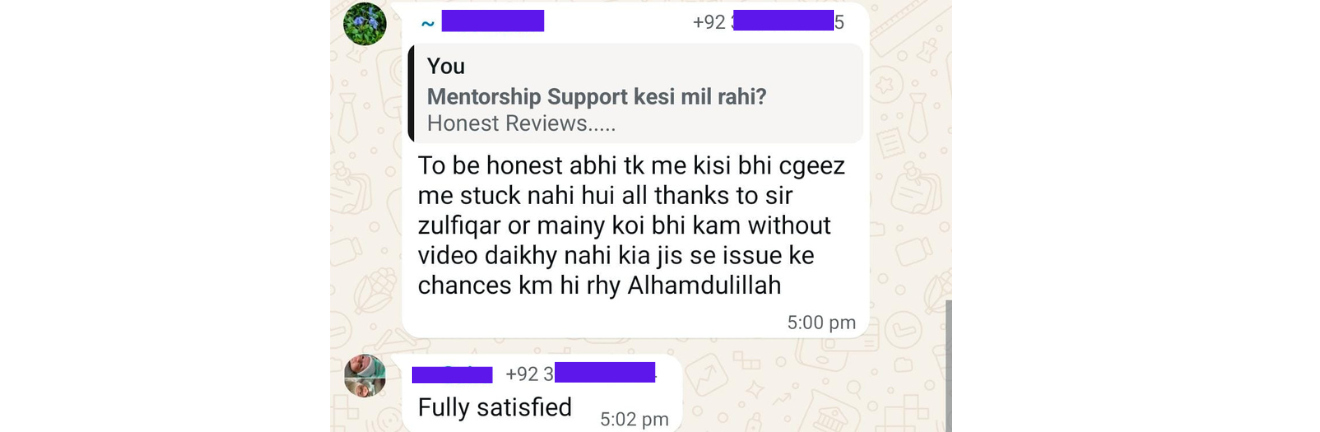Open the blue flower profile picture avatar

365,24
